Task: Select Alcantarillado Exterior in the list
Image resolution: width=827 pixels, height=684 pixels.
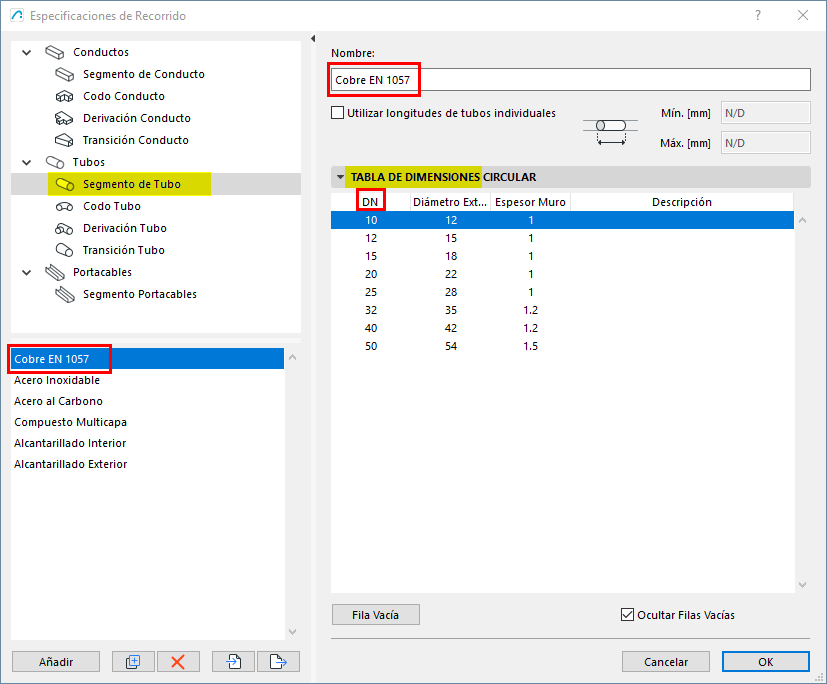Action: pos(148,465)
